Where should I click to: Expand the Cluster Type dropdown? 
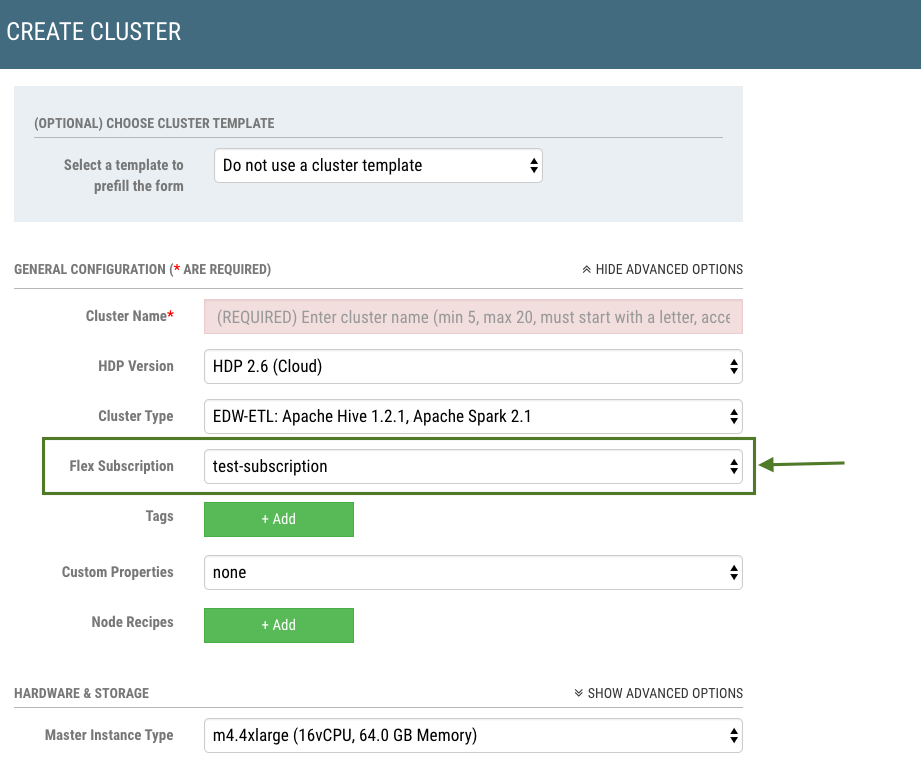point(473,417)
